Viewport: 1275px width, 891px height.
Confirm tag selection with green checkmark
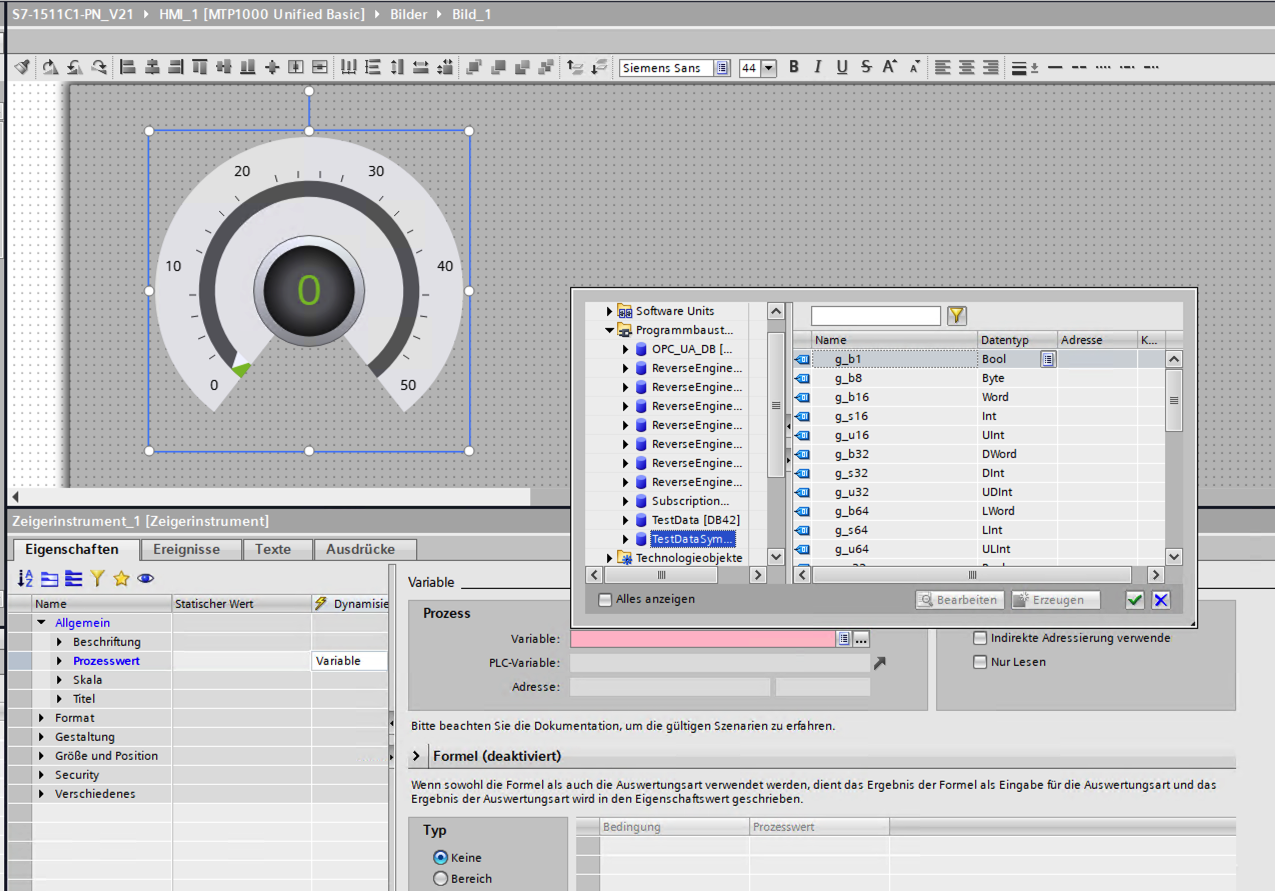(x=1134, y=600)
